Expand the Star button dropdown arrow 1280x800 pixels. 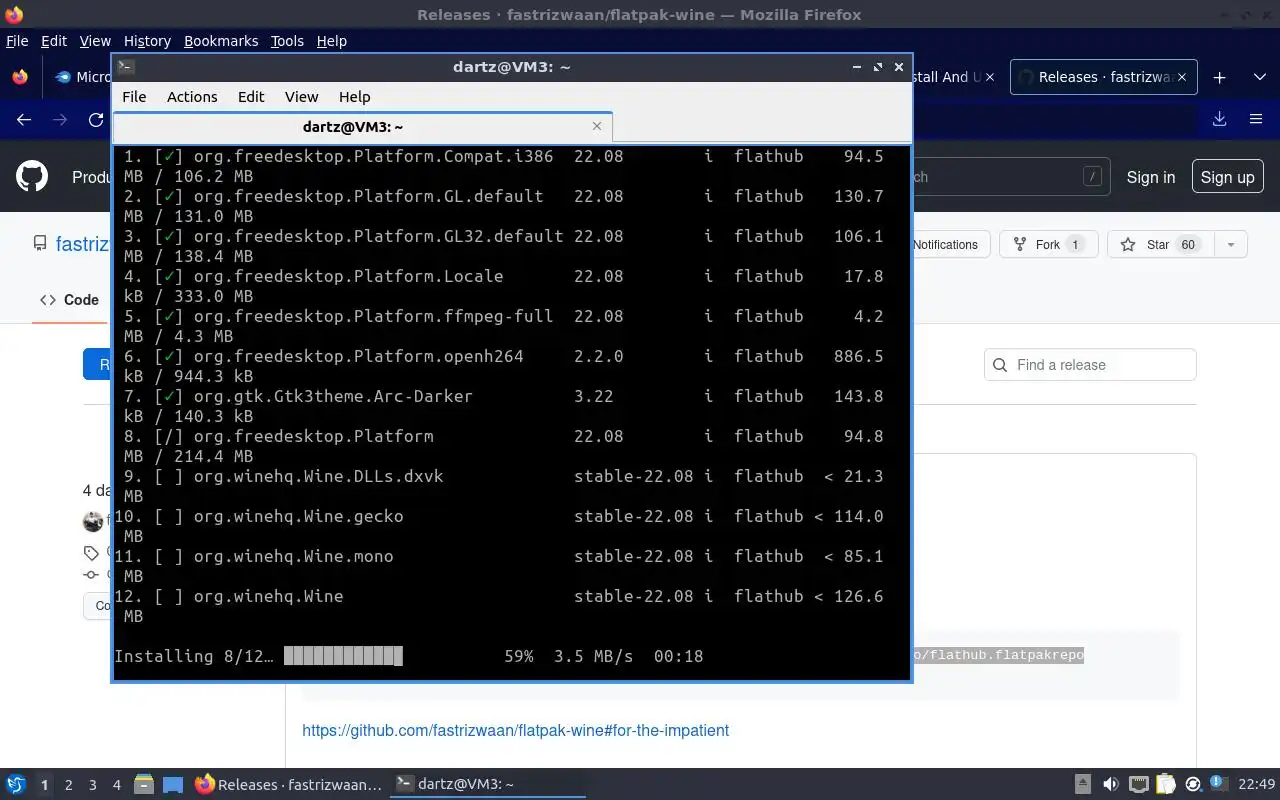tap(1231, 244)
